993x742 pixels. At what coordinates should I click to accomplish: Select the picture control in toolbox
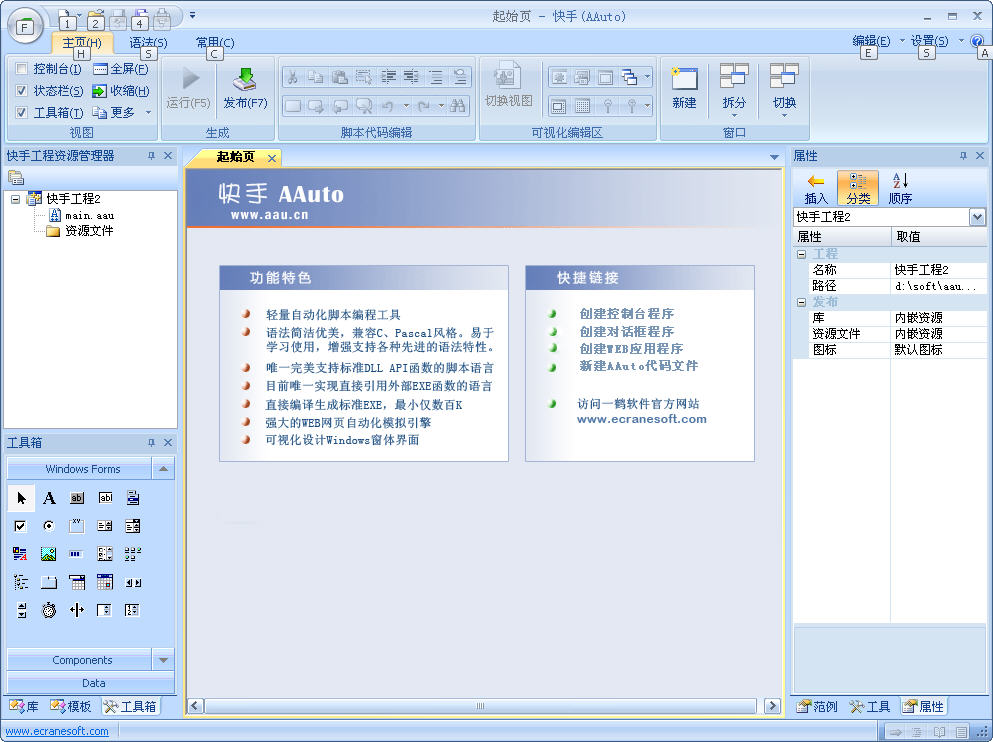point(49,554)
